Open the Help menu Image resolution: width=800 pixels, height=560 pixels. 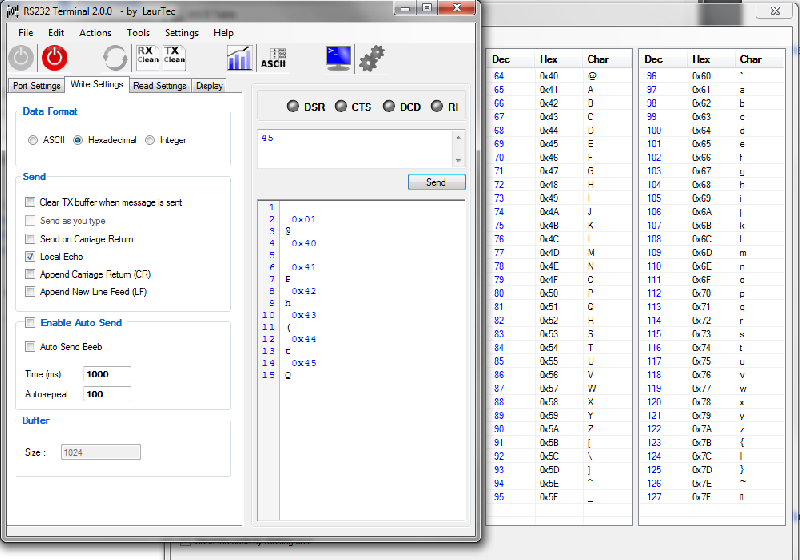[223, 33]
